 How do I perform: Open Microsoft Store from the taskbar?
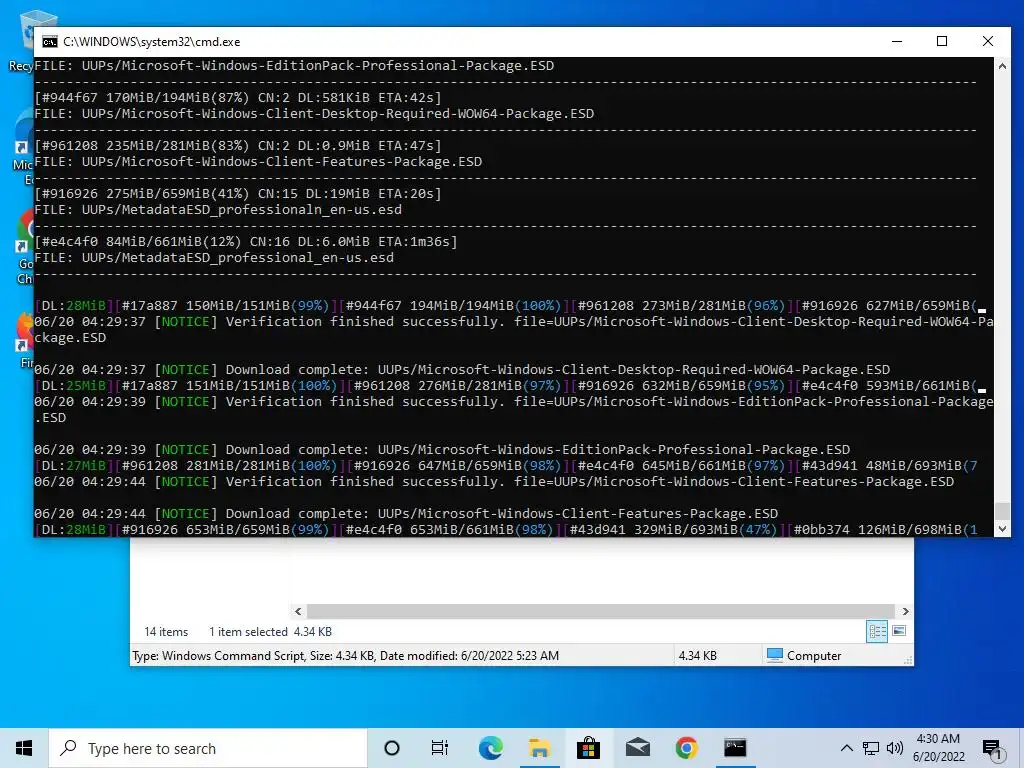(x=588, y=748)
